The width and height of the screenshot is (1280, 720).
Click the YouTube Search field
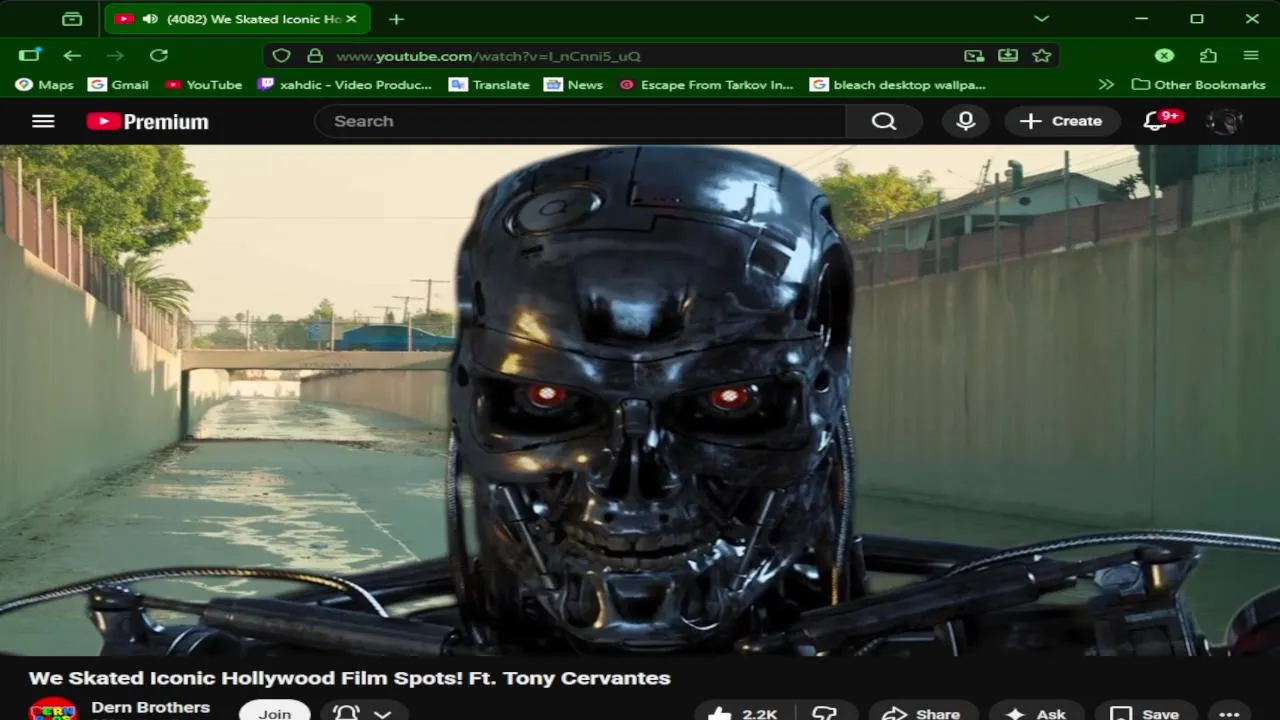pyautogui.click(x=580, y=121)
